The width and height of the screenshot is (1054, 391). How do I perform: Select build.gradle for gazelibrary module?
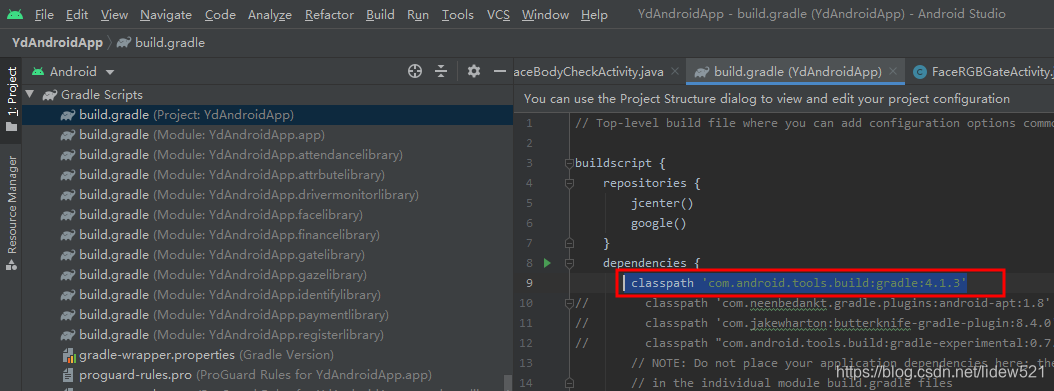point(267,275)
